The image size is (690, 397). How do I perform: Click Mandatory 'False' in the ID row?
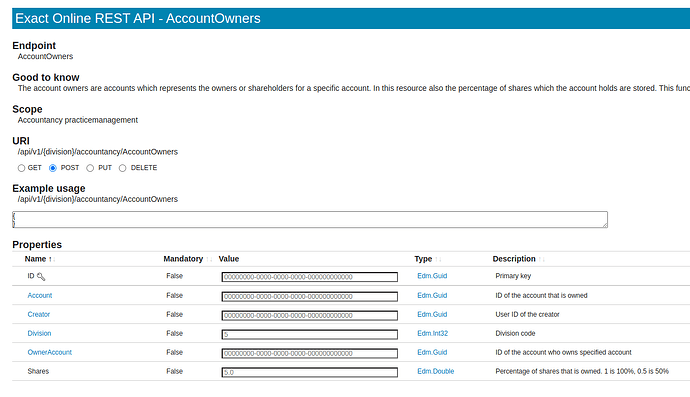coord(175,276)
